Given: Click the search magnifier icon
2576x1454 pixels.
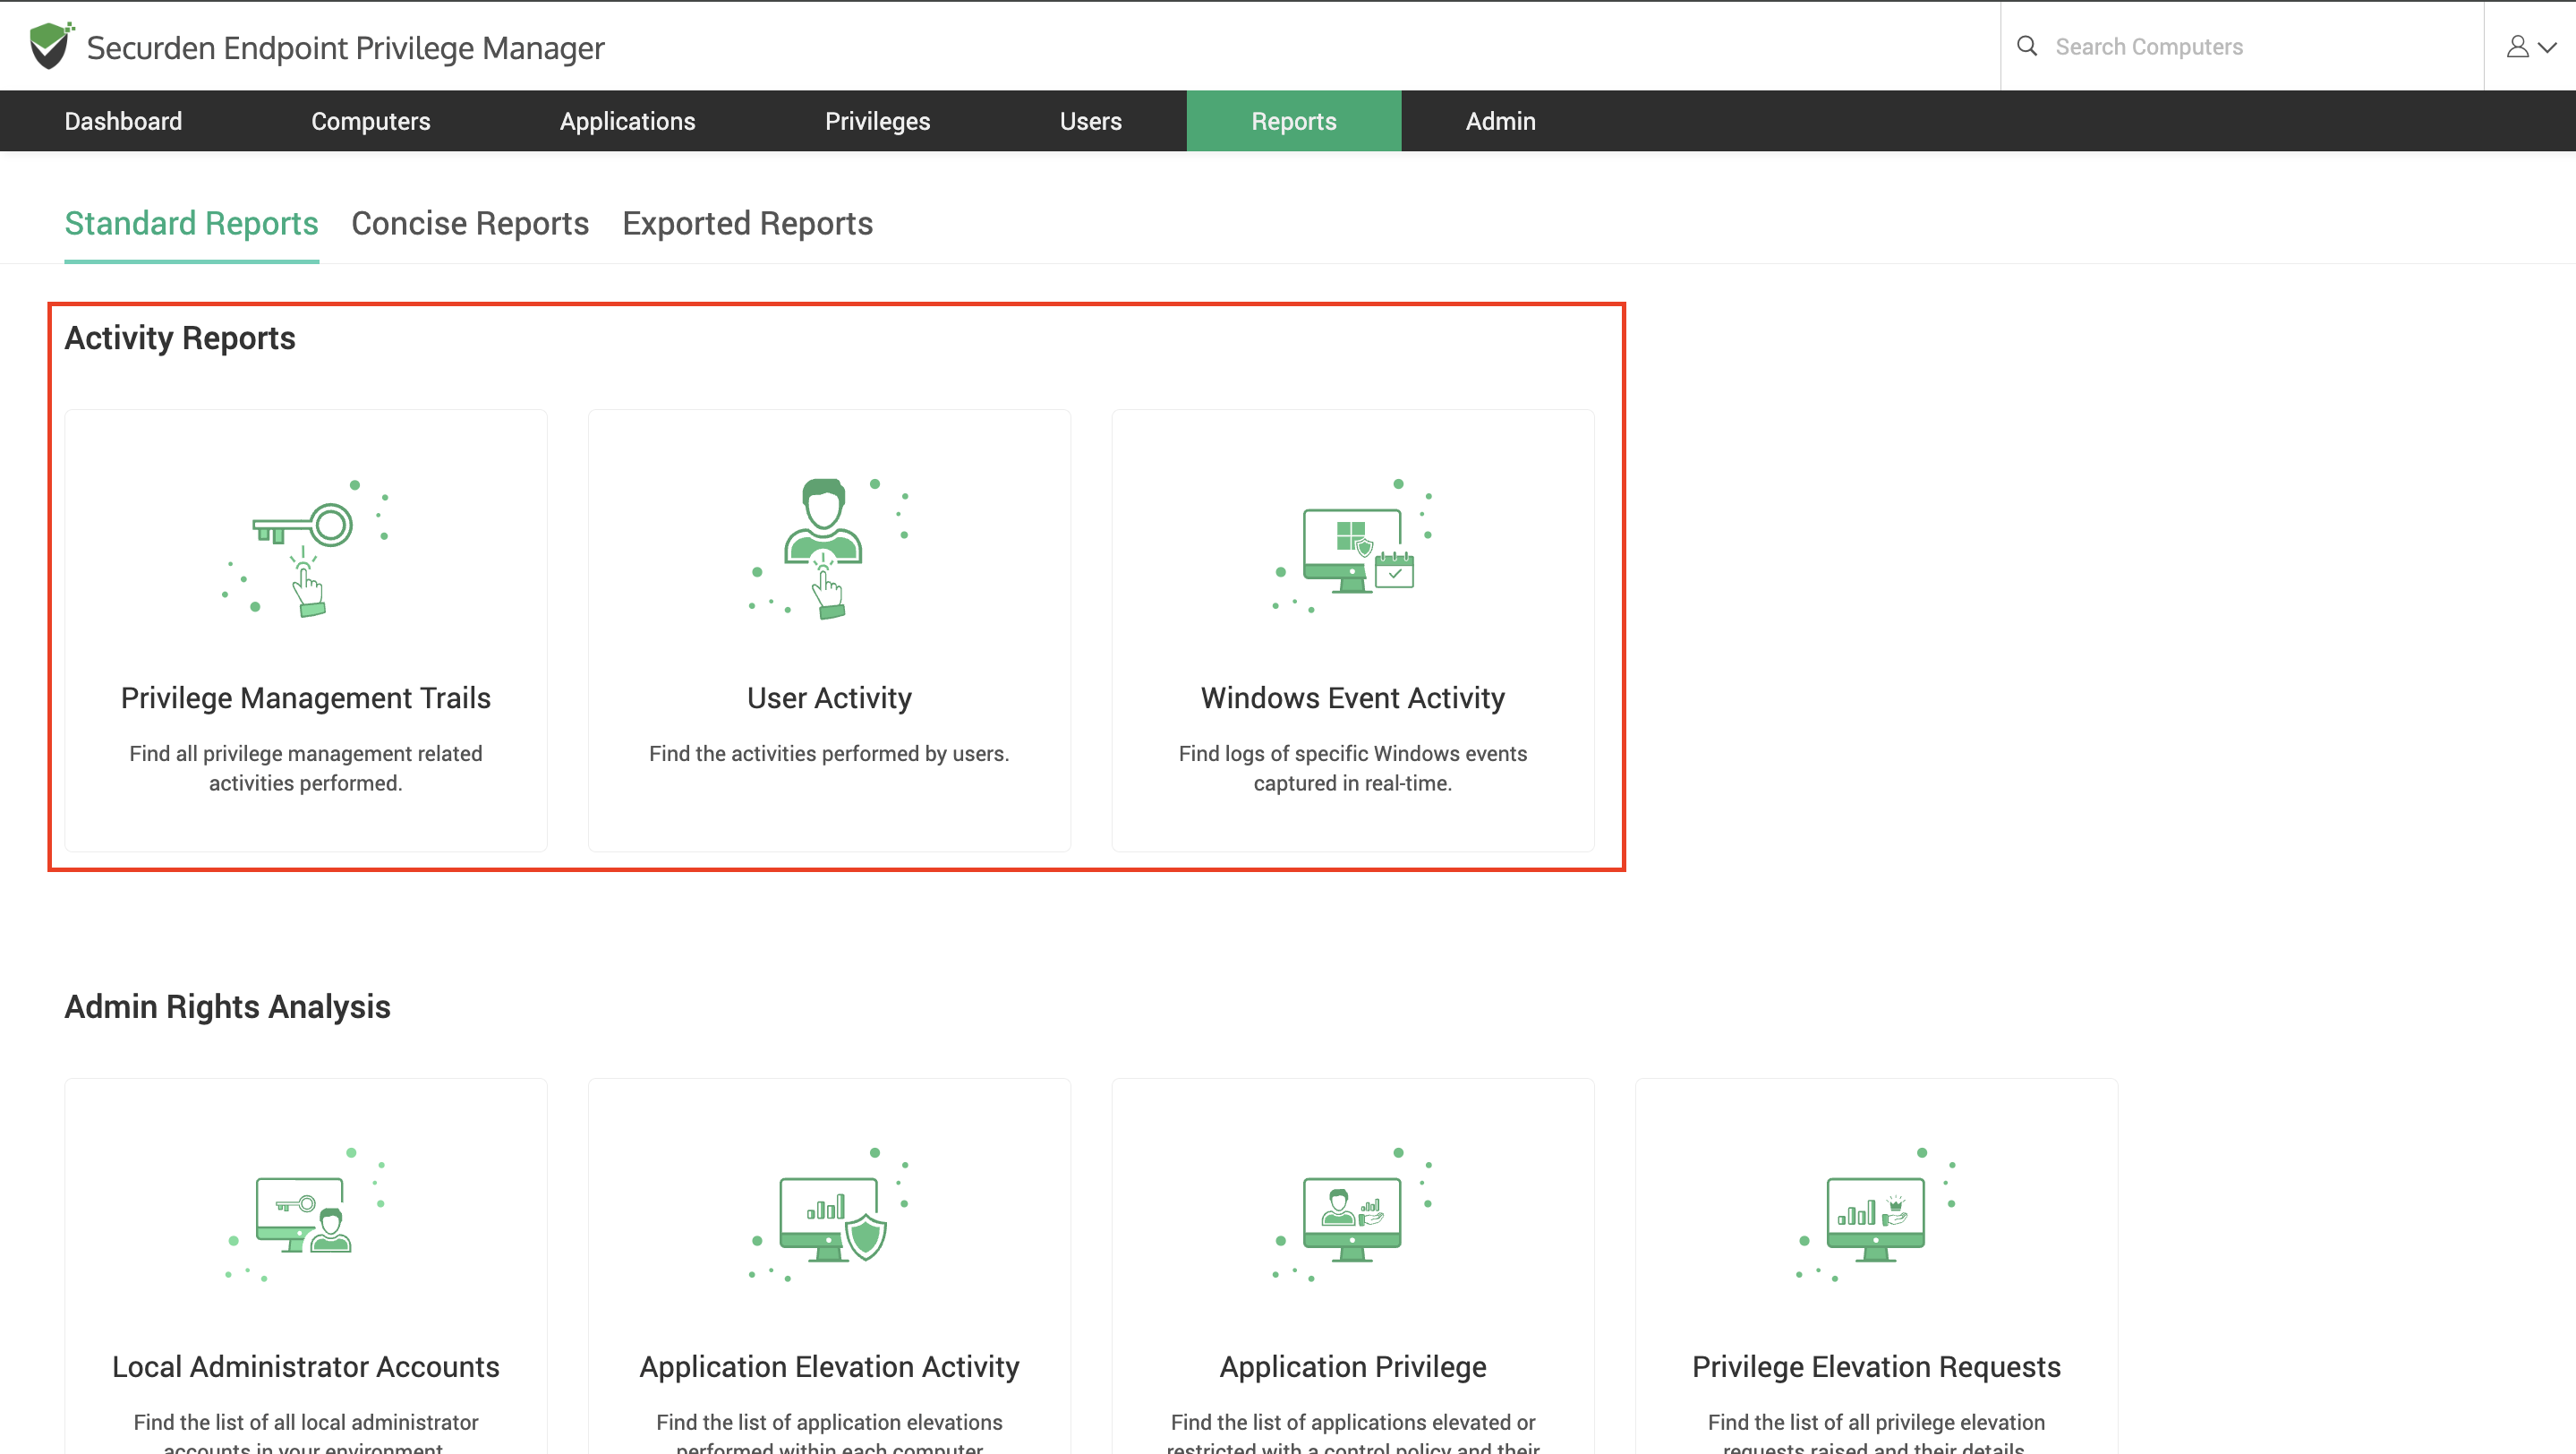Looking at the screenshot, I should tap(2027, 46).
